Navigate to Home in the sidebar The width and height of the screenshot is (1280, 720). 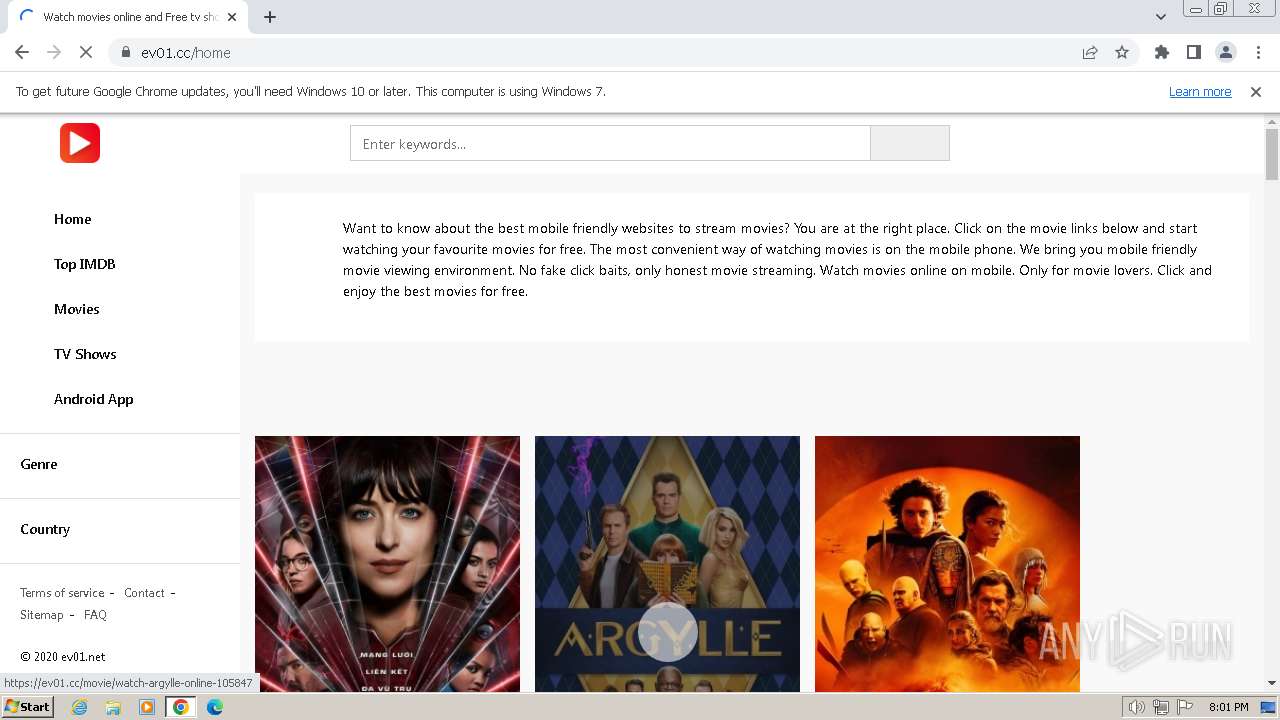(x=73, y=219)
